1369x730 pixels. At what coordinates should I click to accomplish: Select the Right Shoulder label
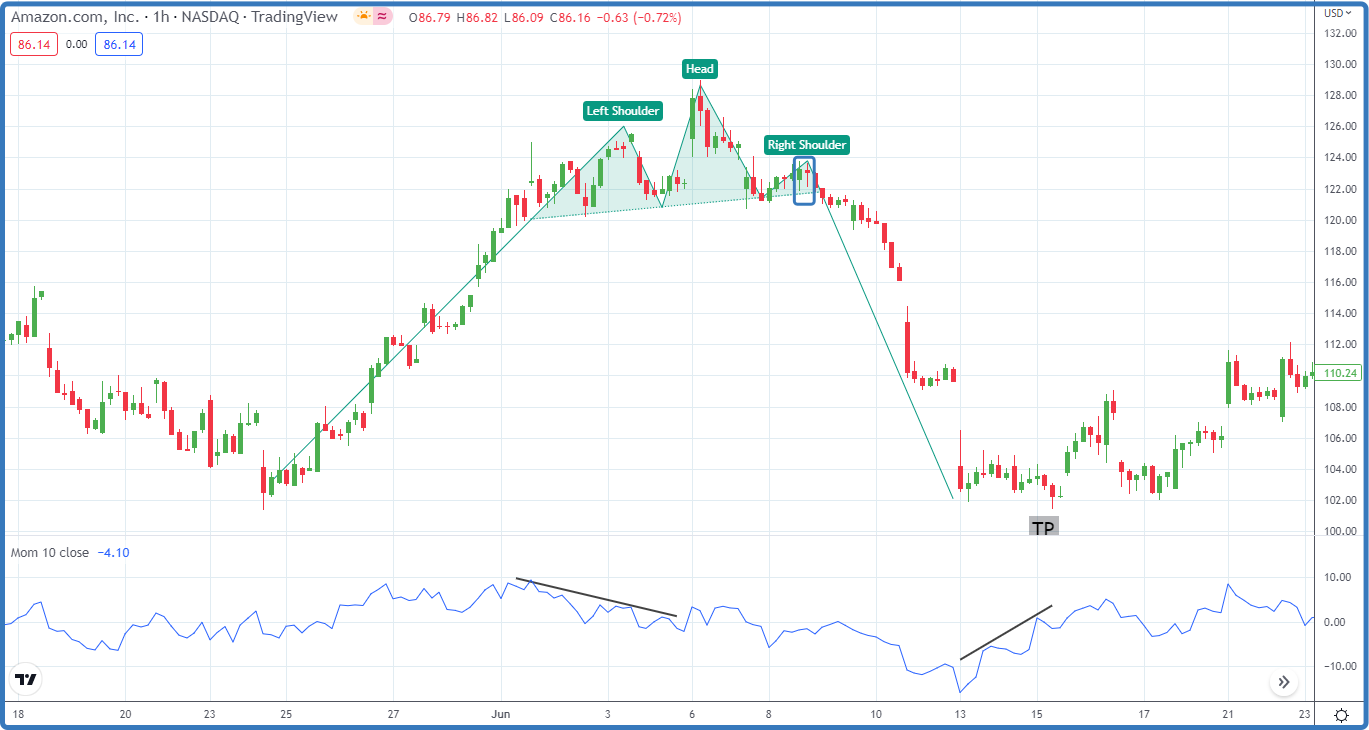click(x=807, y=145)
